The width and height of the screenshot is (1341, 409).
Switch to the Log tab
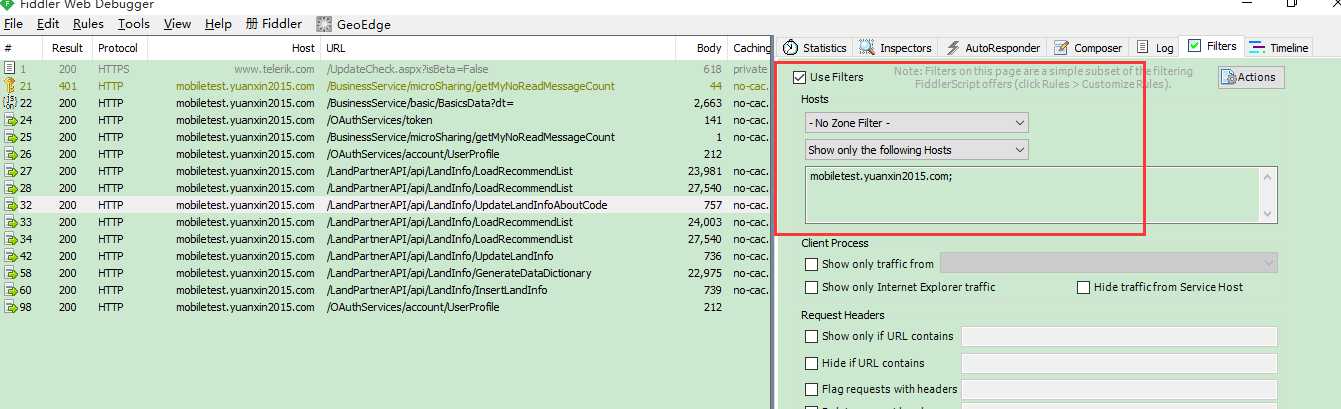click(1155, 48)
